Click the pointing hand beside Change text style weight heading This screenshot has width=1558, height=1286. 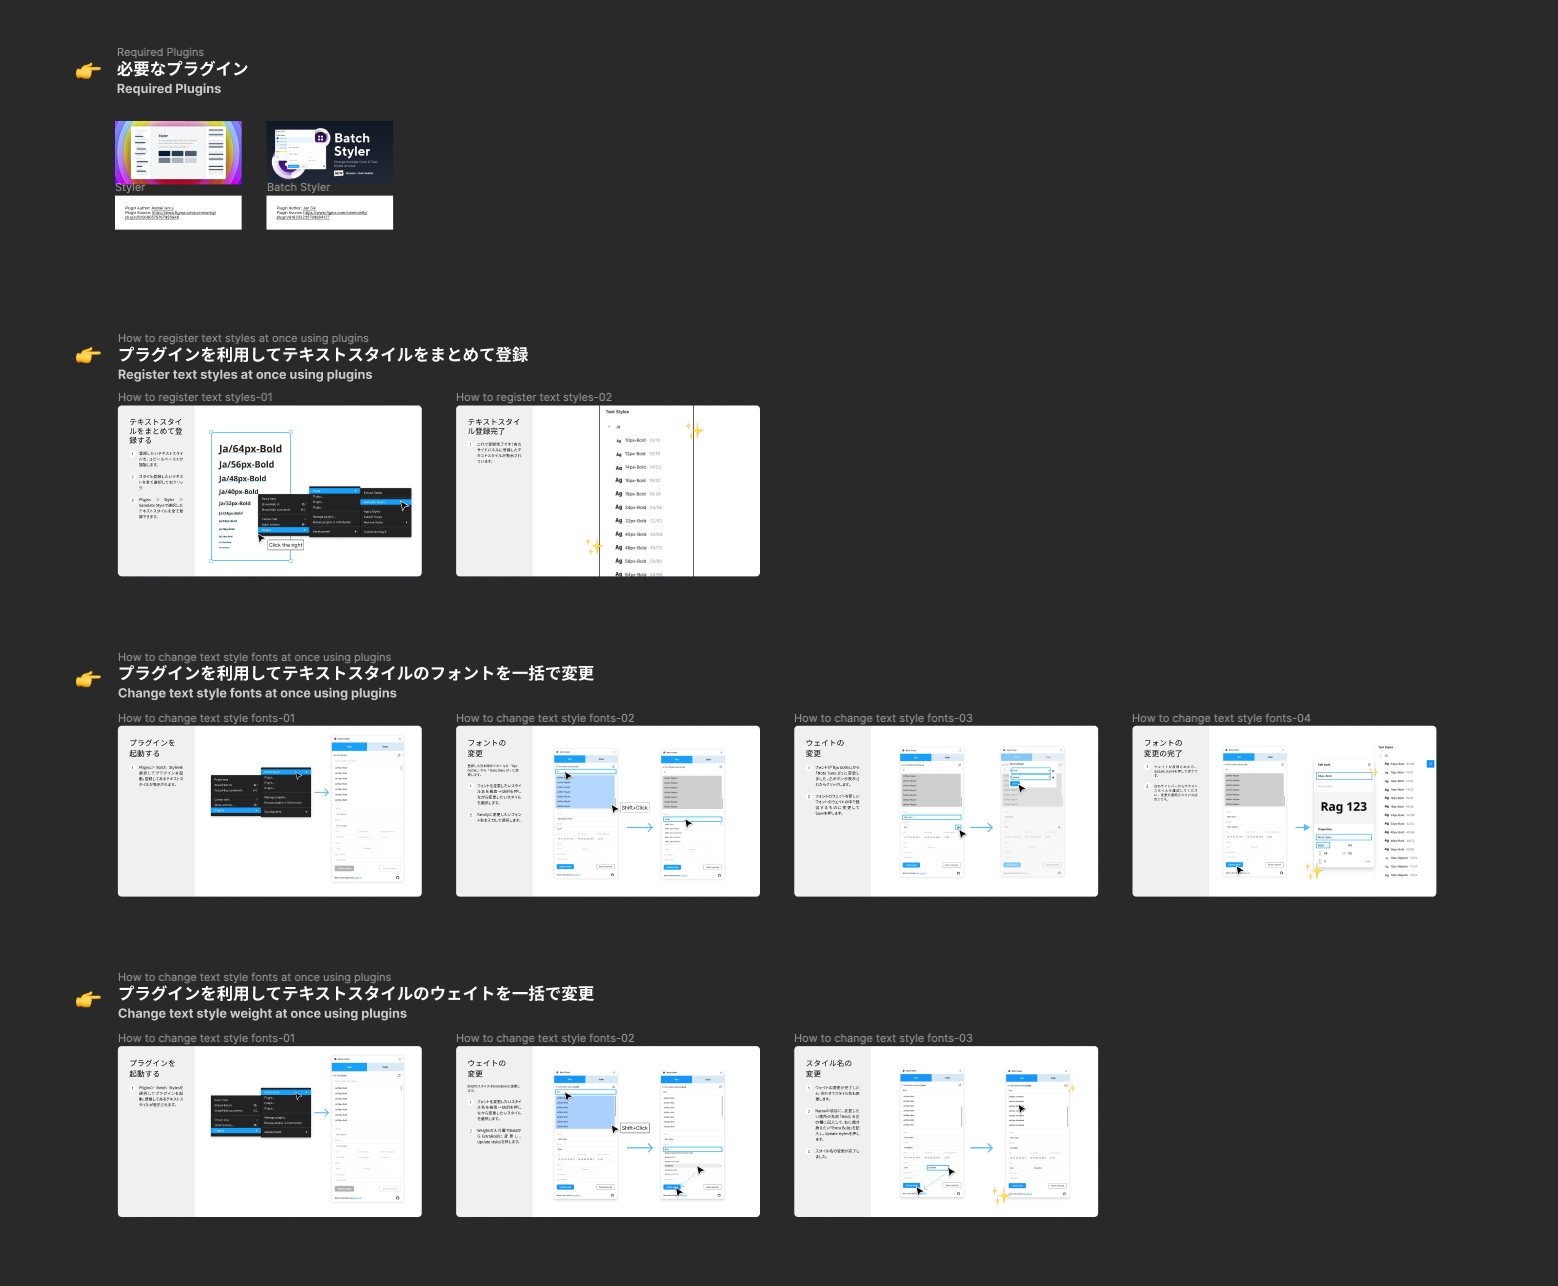[x=89, y=999]
